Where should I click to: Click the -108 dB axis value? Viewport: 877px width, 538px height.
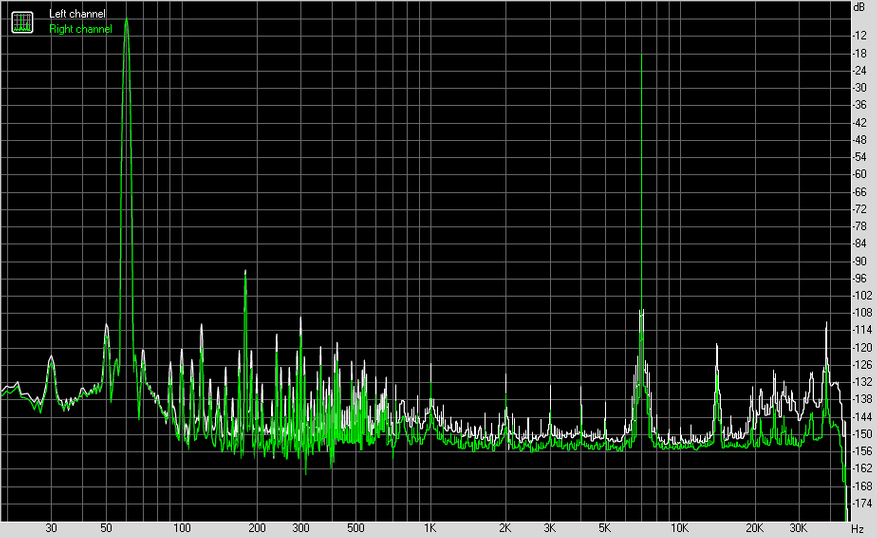861,313
